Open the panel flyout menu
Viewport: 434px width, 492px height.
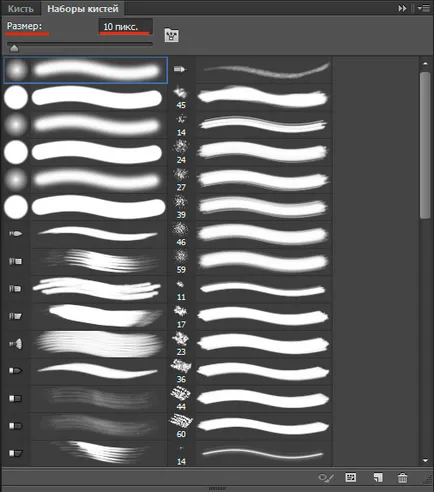point(424,8)
